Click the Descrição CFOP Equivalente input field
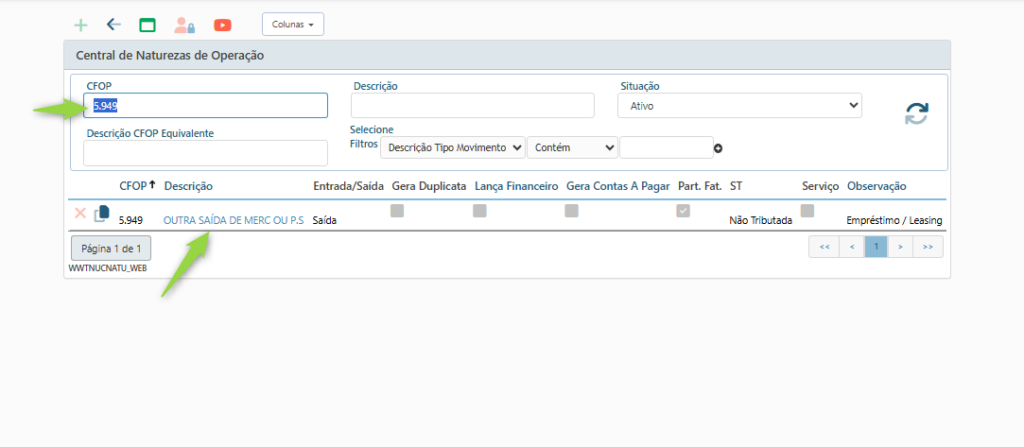 pos(205,153)
